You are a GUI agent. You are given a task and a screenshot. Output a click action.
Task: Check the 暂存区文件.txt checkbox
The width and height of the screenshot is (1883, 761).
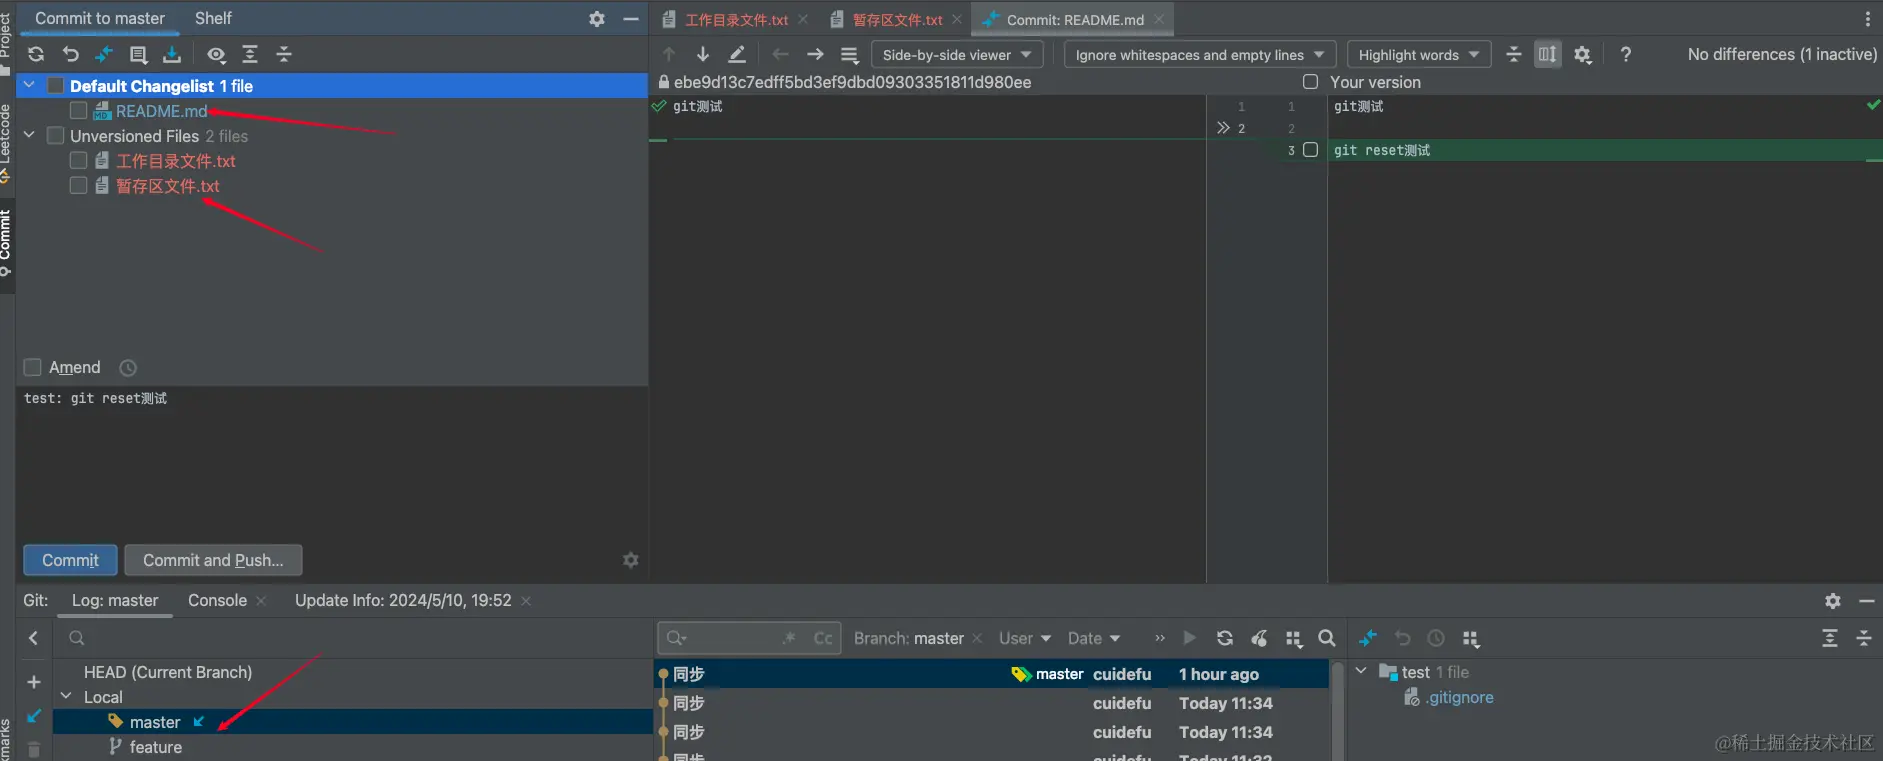(78, 186)
